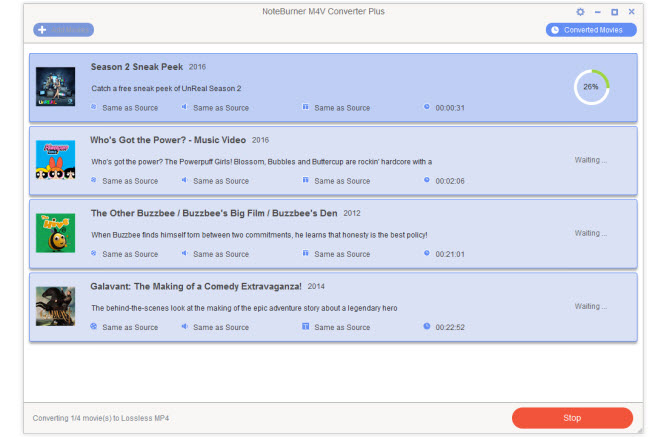Click subtitle Same as Source for The Other Buzzbee
The width and height of the screenshot is (660, 437).
click(x=342, y=254)
